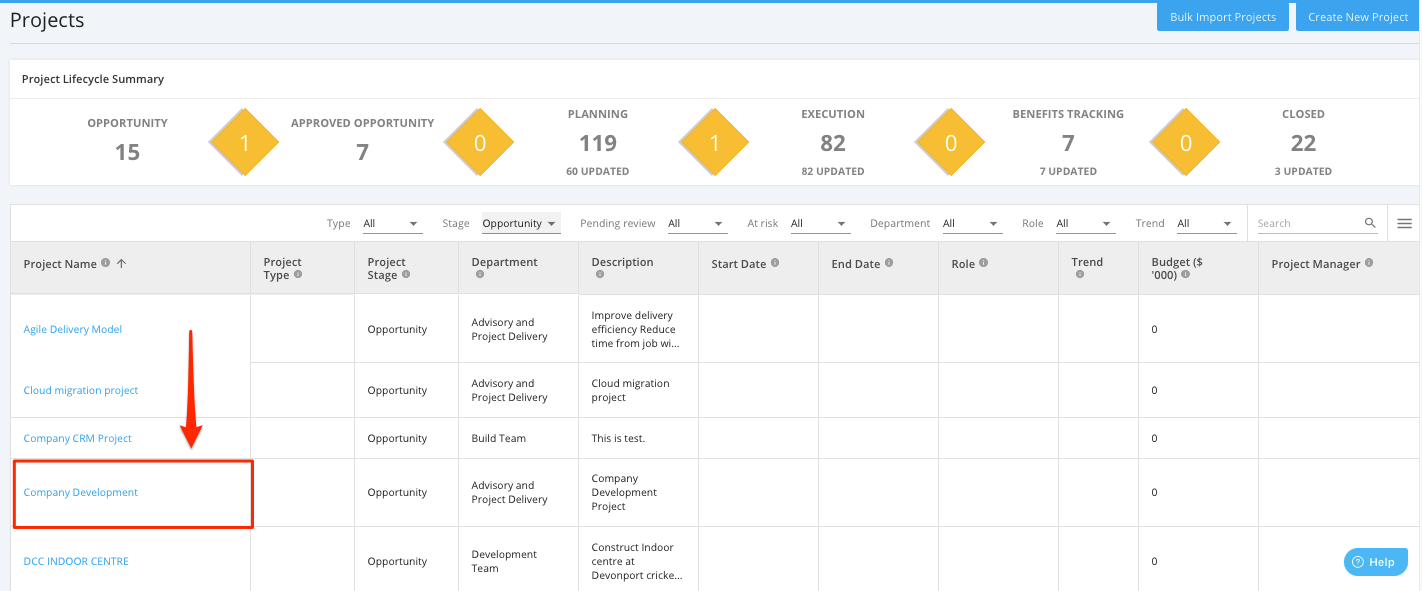Click the 'Project Lifecycle Summary' heading
Screen dimensions: 1422x591
point(93,79)
